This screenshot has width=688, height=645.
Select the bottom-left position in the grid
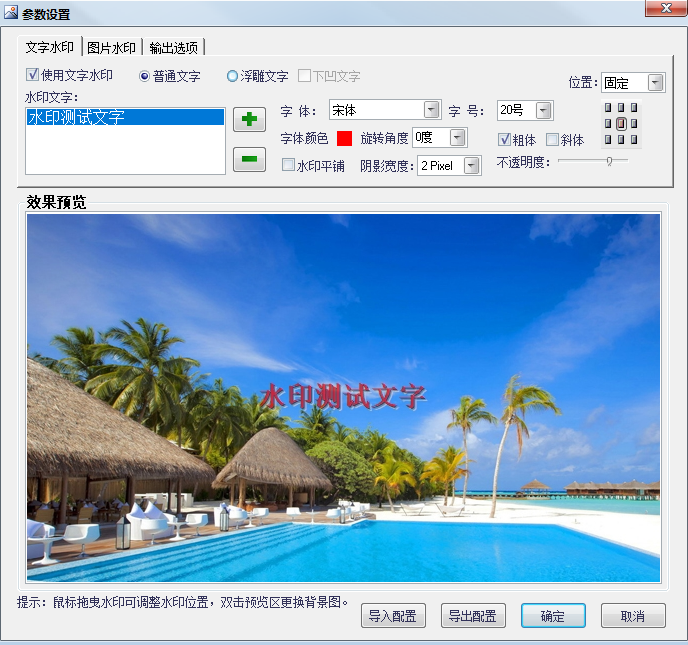point(608,139)
